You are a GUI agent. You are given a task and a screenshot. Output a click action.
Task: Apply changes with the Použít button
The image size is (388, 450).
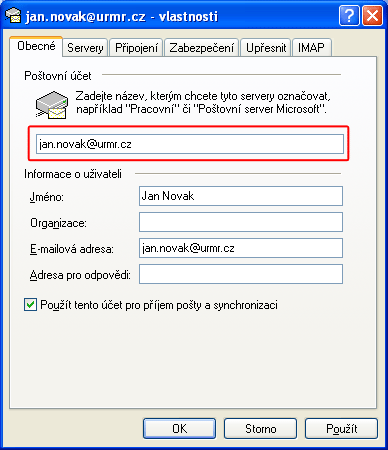[x=341, y=429]
